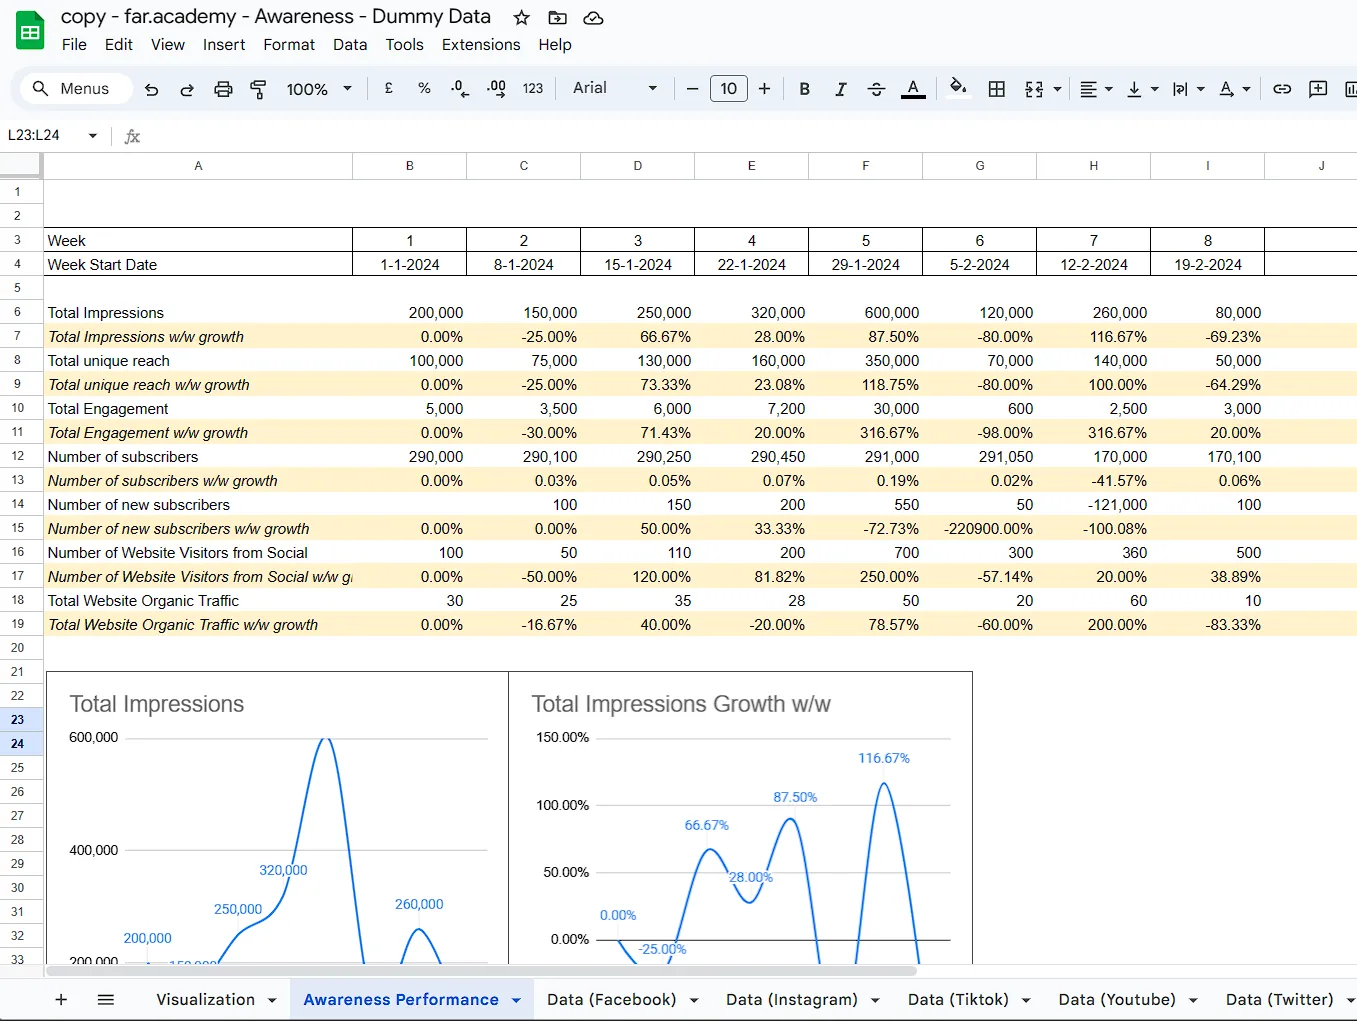This screenshot has height=1021, width=1357.
Task: Redo the last action
Action: point(187,89)
